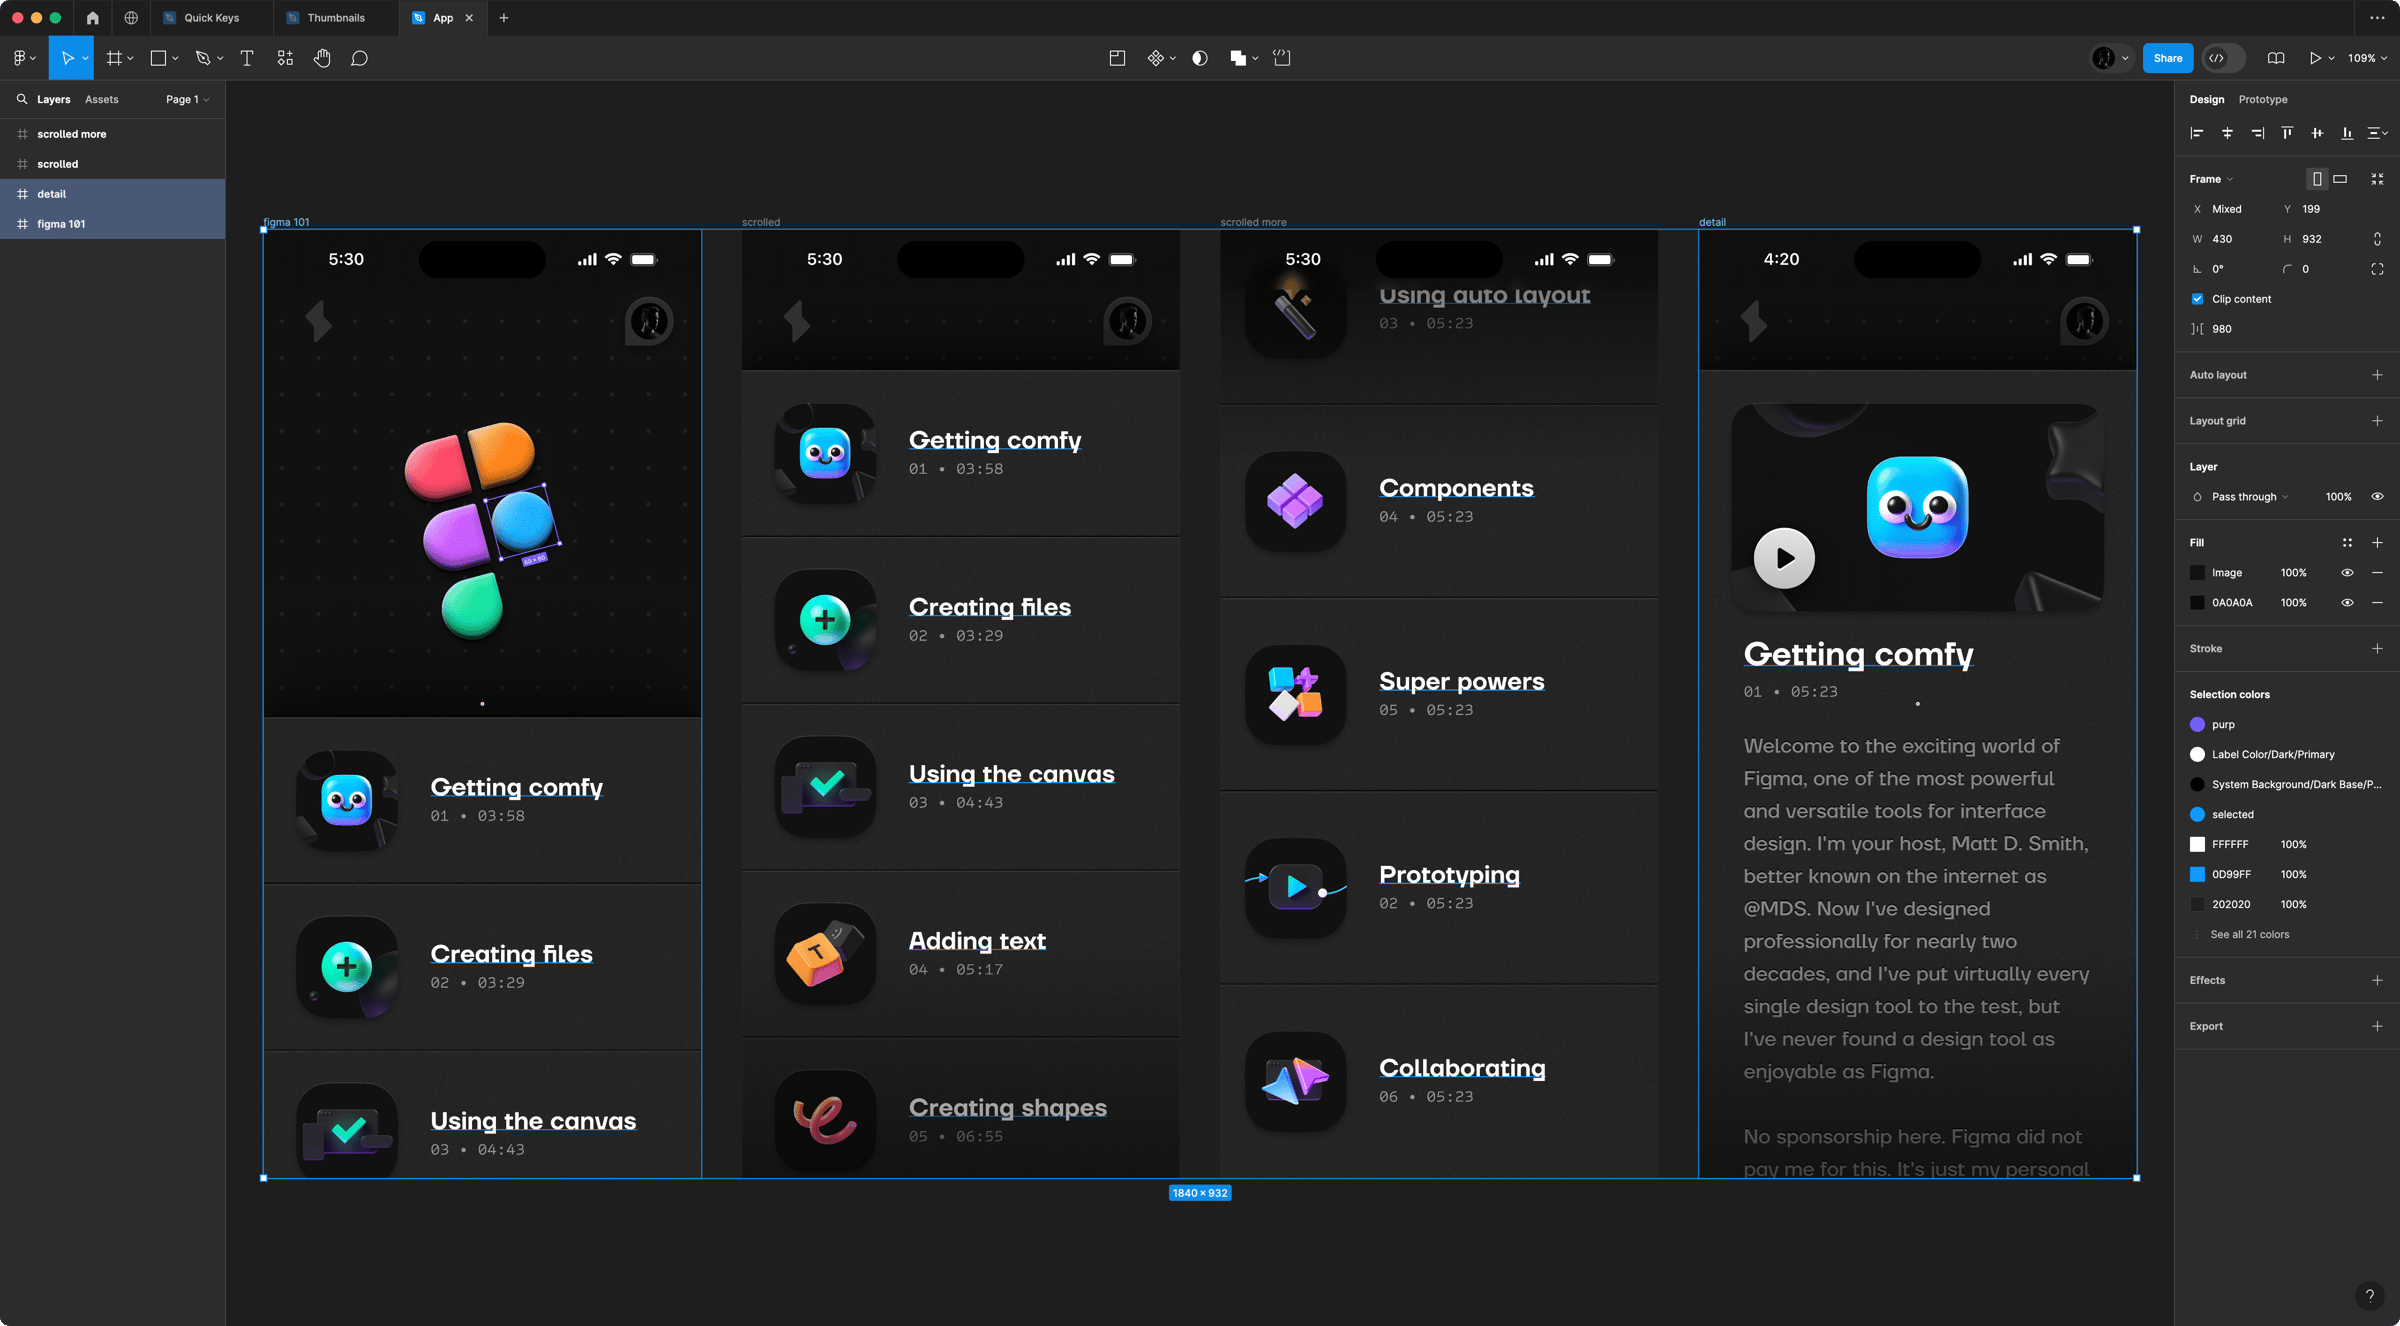Toggle Dev Mode switch

[x=2224, y=58]
